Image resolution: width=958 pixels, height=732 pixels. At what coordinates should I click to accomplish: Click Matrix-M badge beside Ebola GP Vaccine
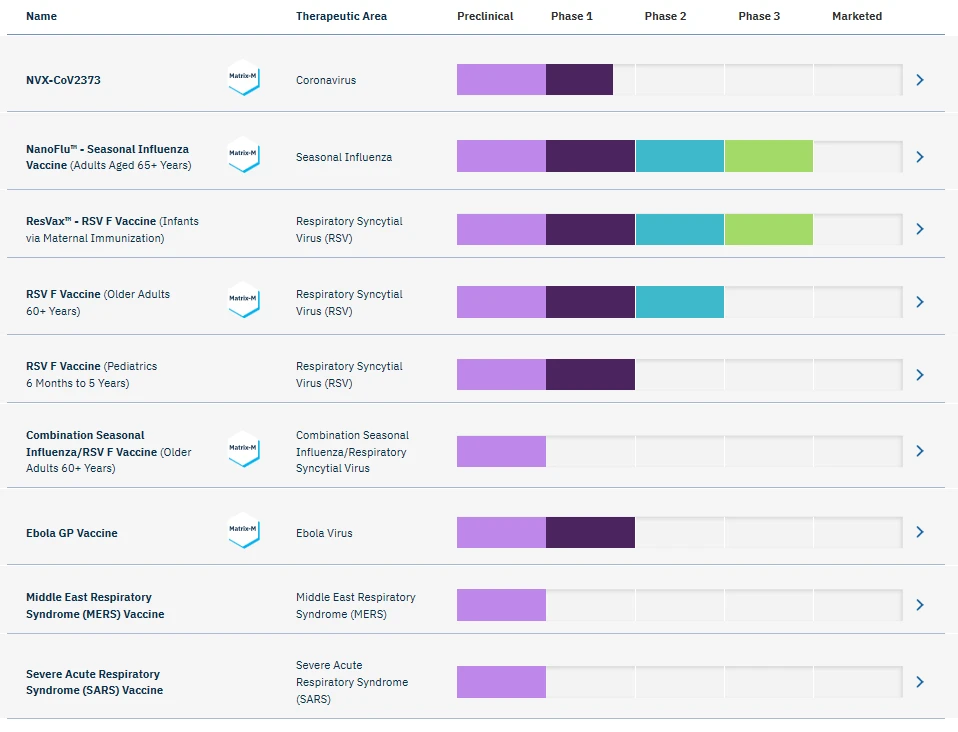tap(244, 531)
